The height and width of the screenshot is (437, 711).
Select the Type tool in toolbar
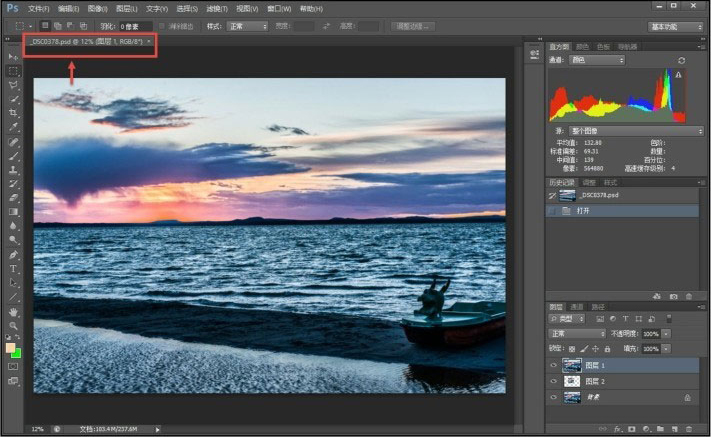(x=14, y=269)
